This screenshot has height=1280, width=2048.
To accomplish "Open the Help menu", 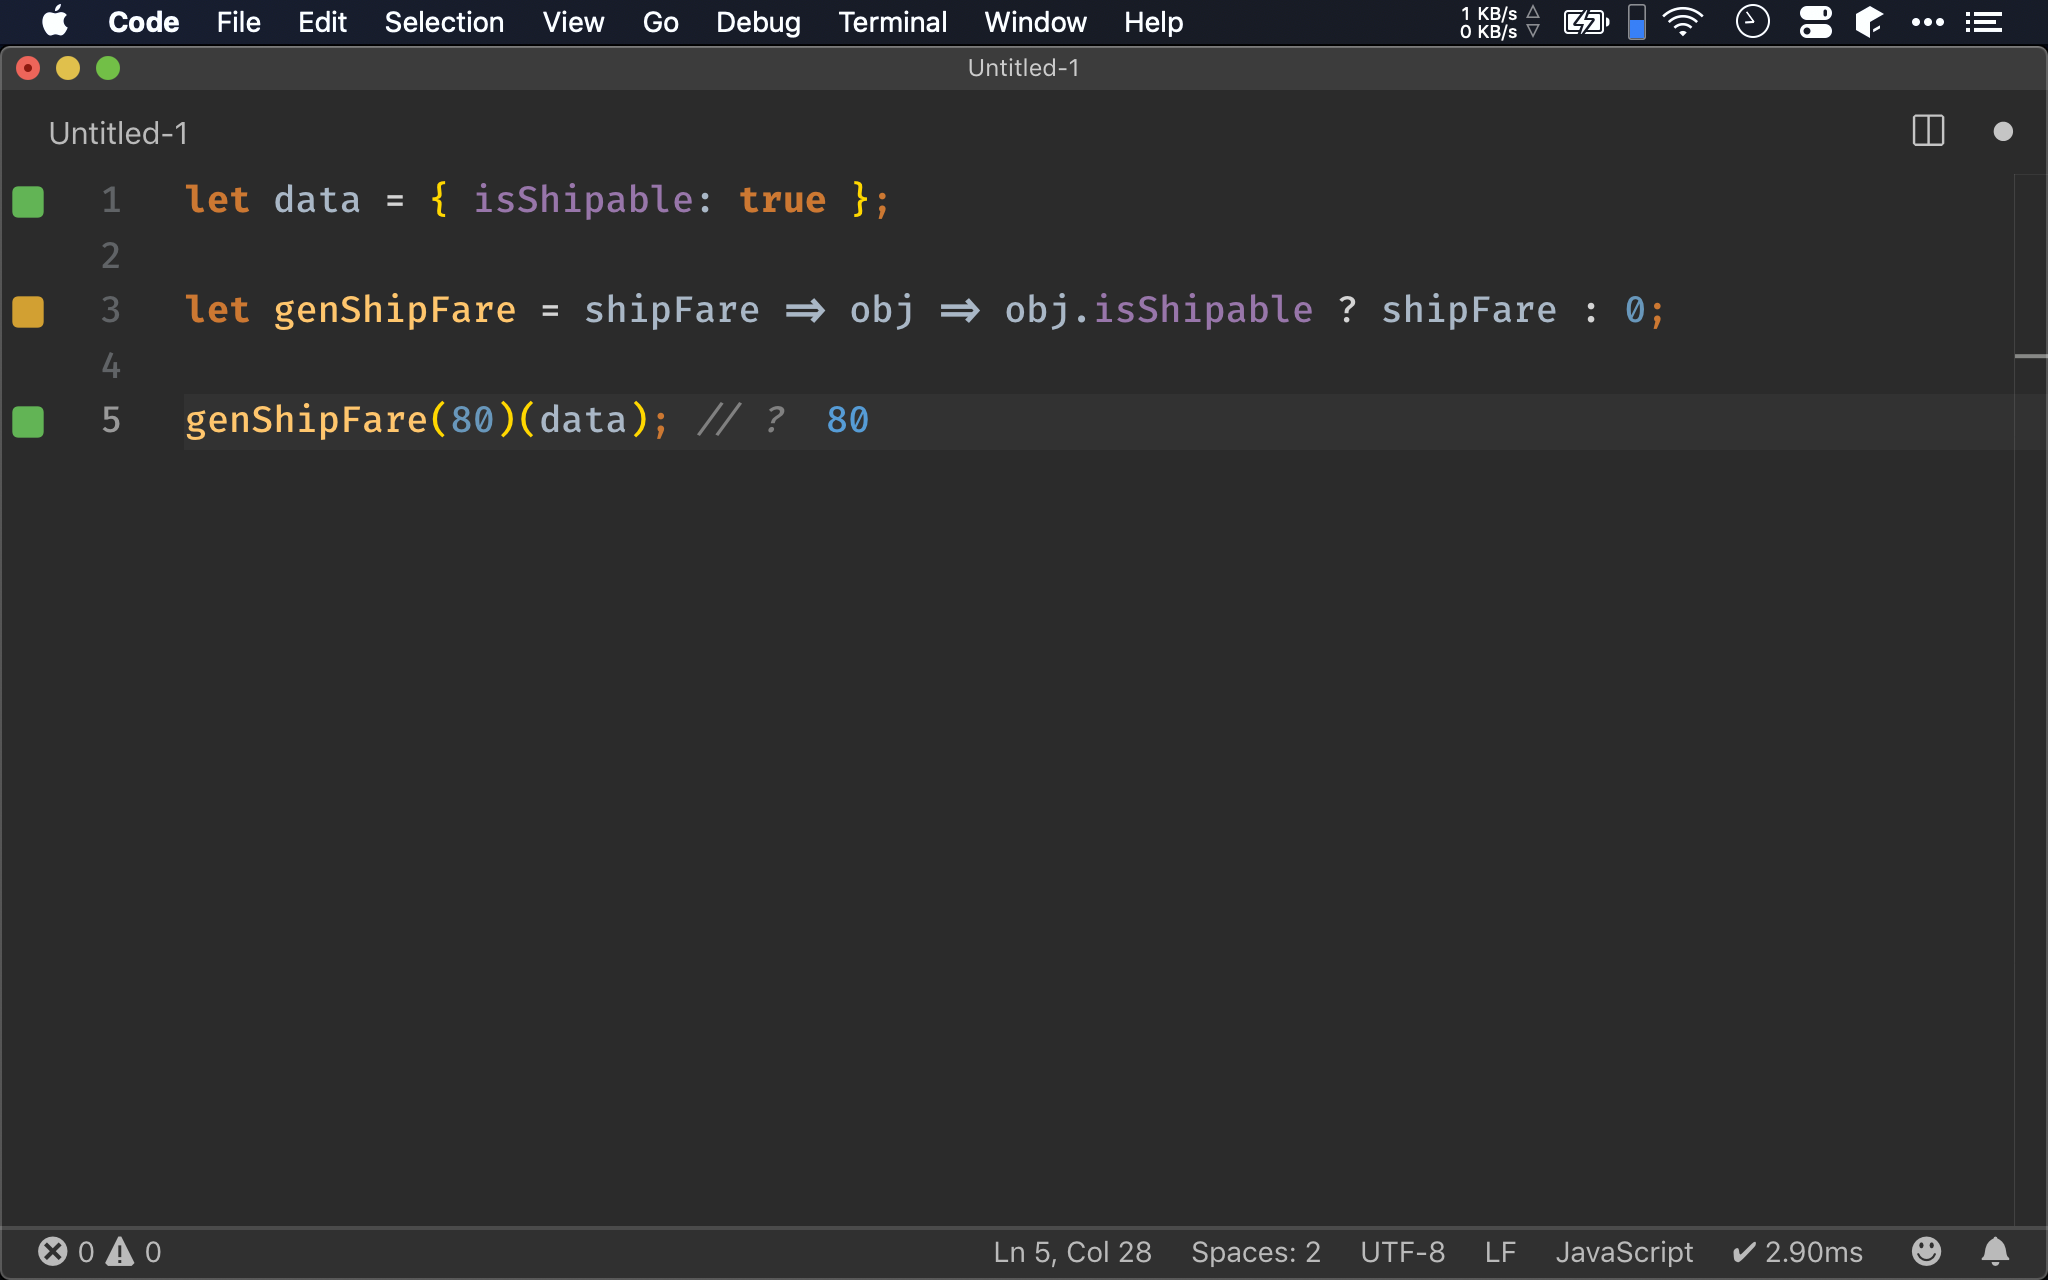I will (x=1153, y=22).
